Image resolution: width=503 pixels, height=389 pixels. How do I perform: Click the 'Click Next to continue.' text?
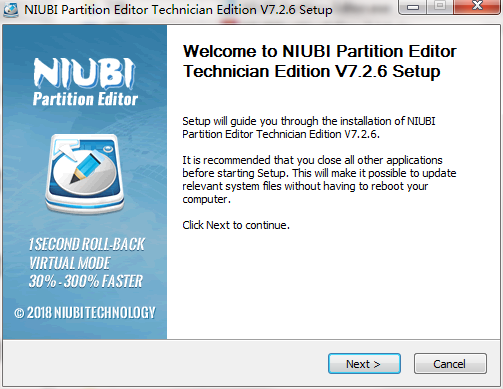(x=236, y=225)
